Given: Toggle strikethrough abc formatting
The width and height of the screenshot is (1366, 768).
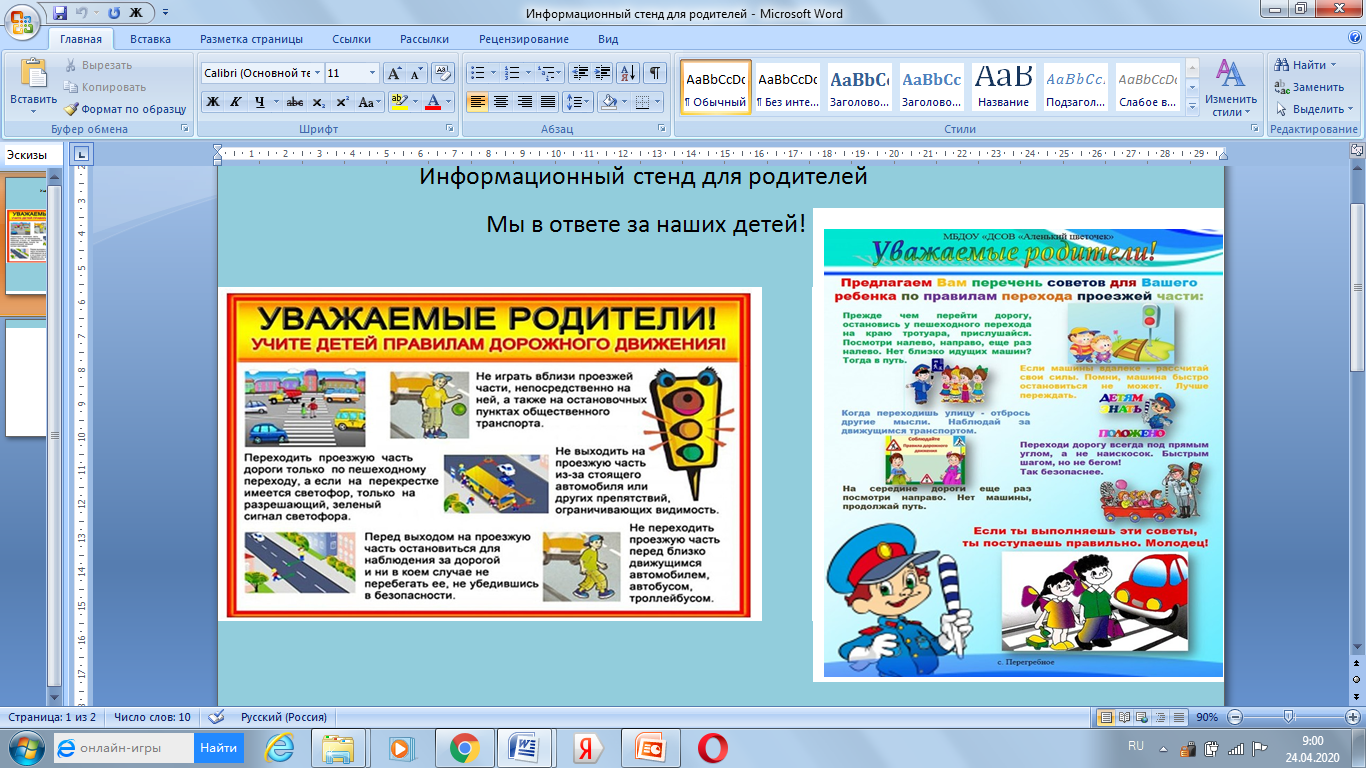Looking at the screenshot, I should [295, 102].
